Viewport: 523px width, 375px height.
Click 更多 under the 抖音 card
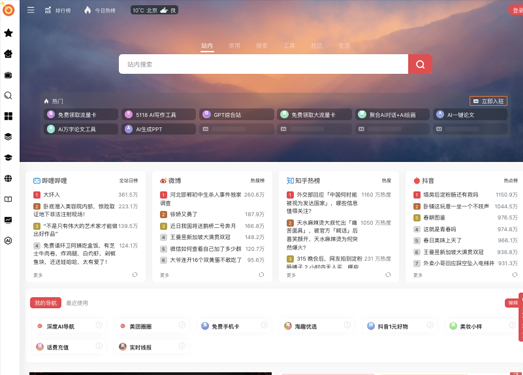418,275
